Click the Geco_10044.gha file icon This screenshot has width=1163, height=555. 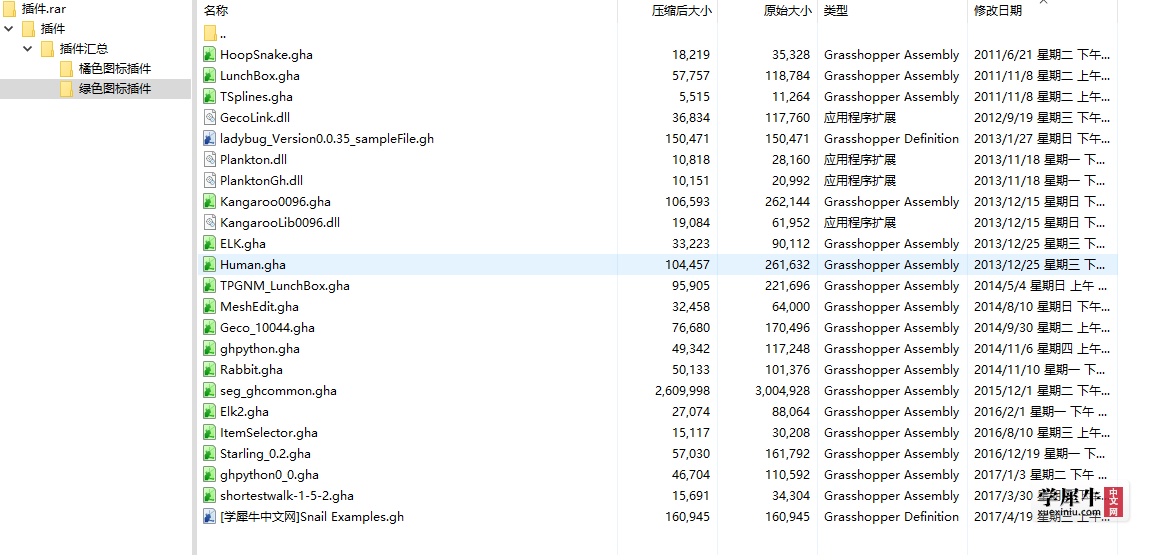pos(210,327)
